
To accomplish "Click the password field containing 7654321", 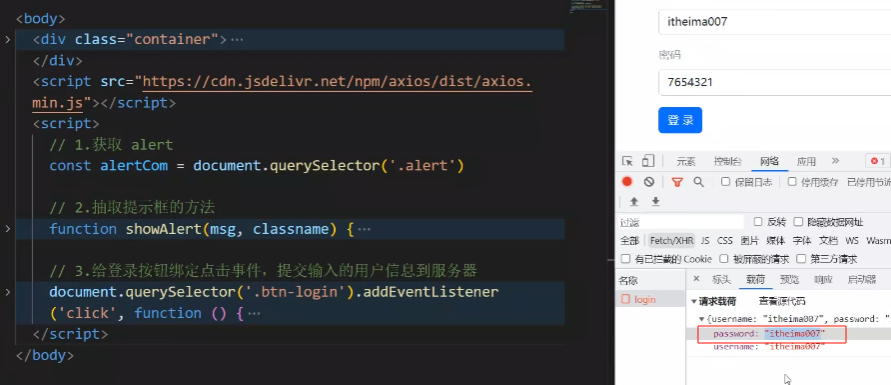I will click(x=775, y=82).
